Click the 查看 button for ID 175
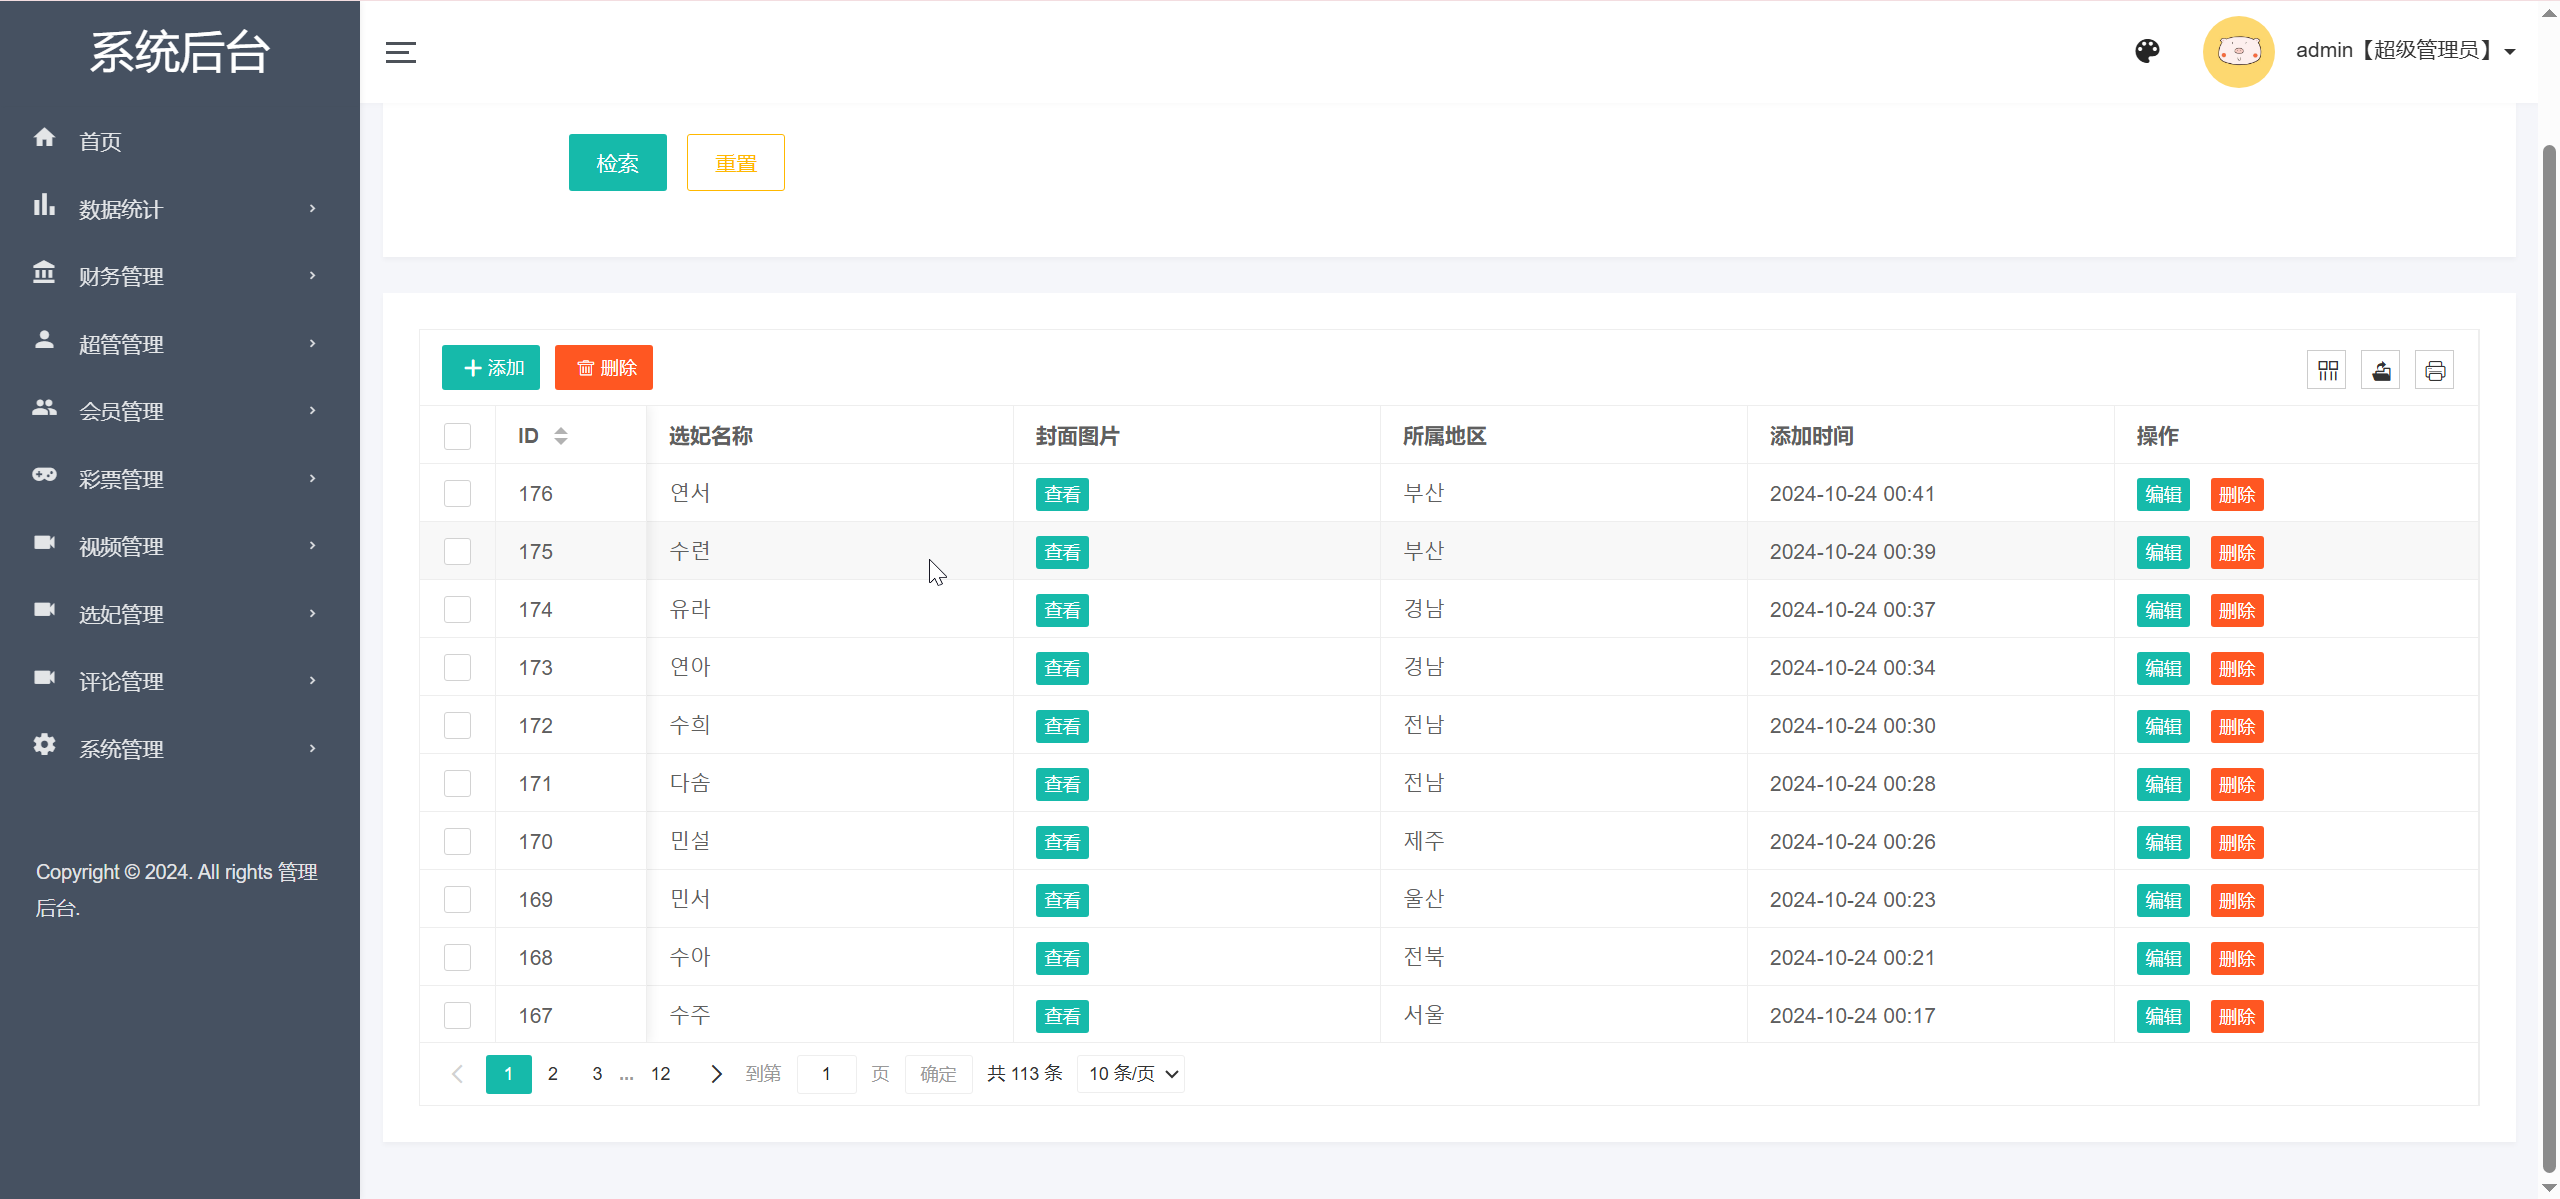 click(1061, 551)
